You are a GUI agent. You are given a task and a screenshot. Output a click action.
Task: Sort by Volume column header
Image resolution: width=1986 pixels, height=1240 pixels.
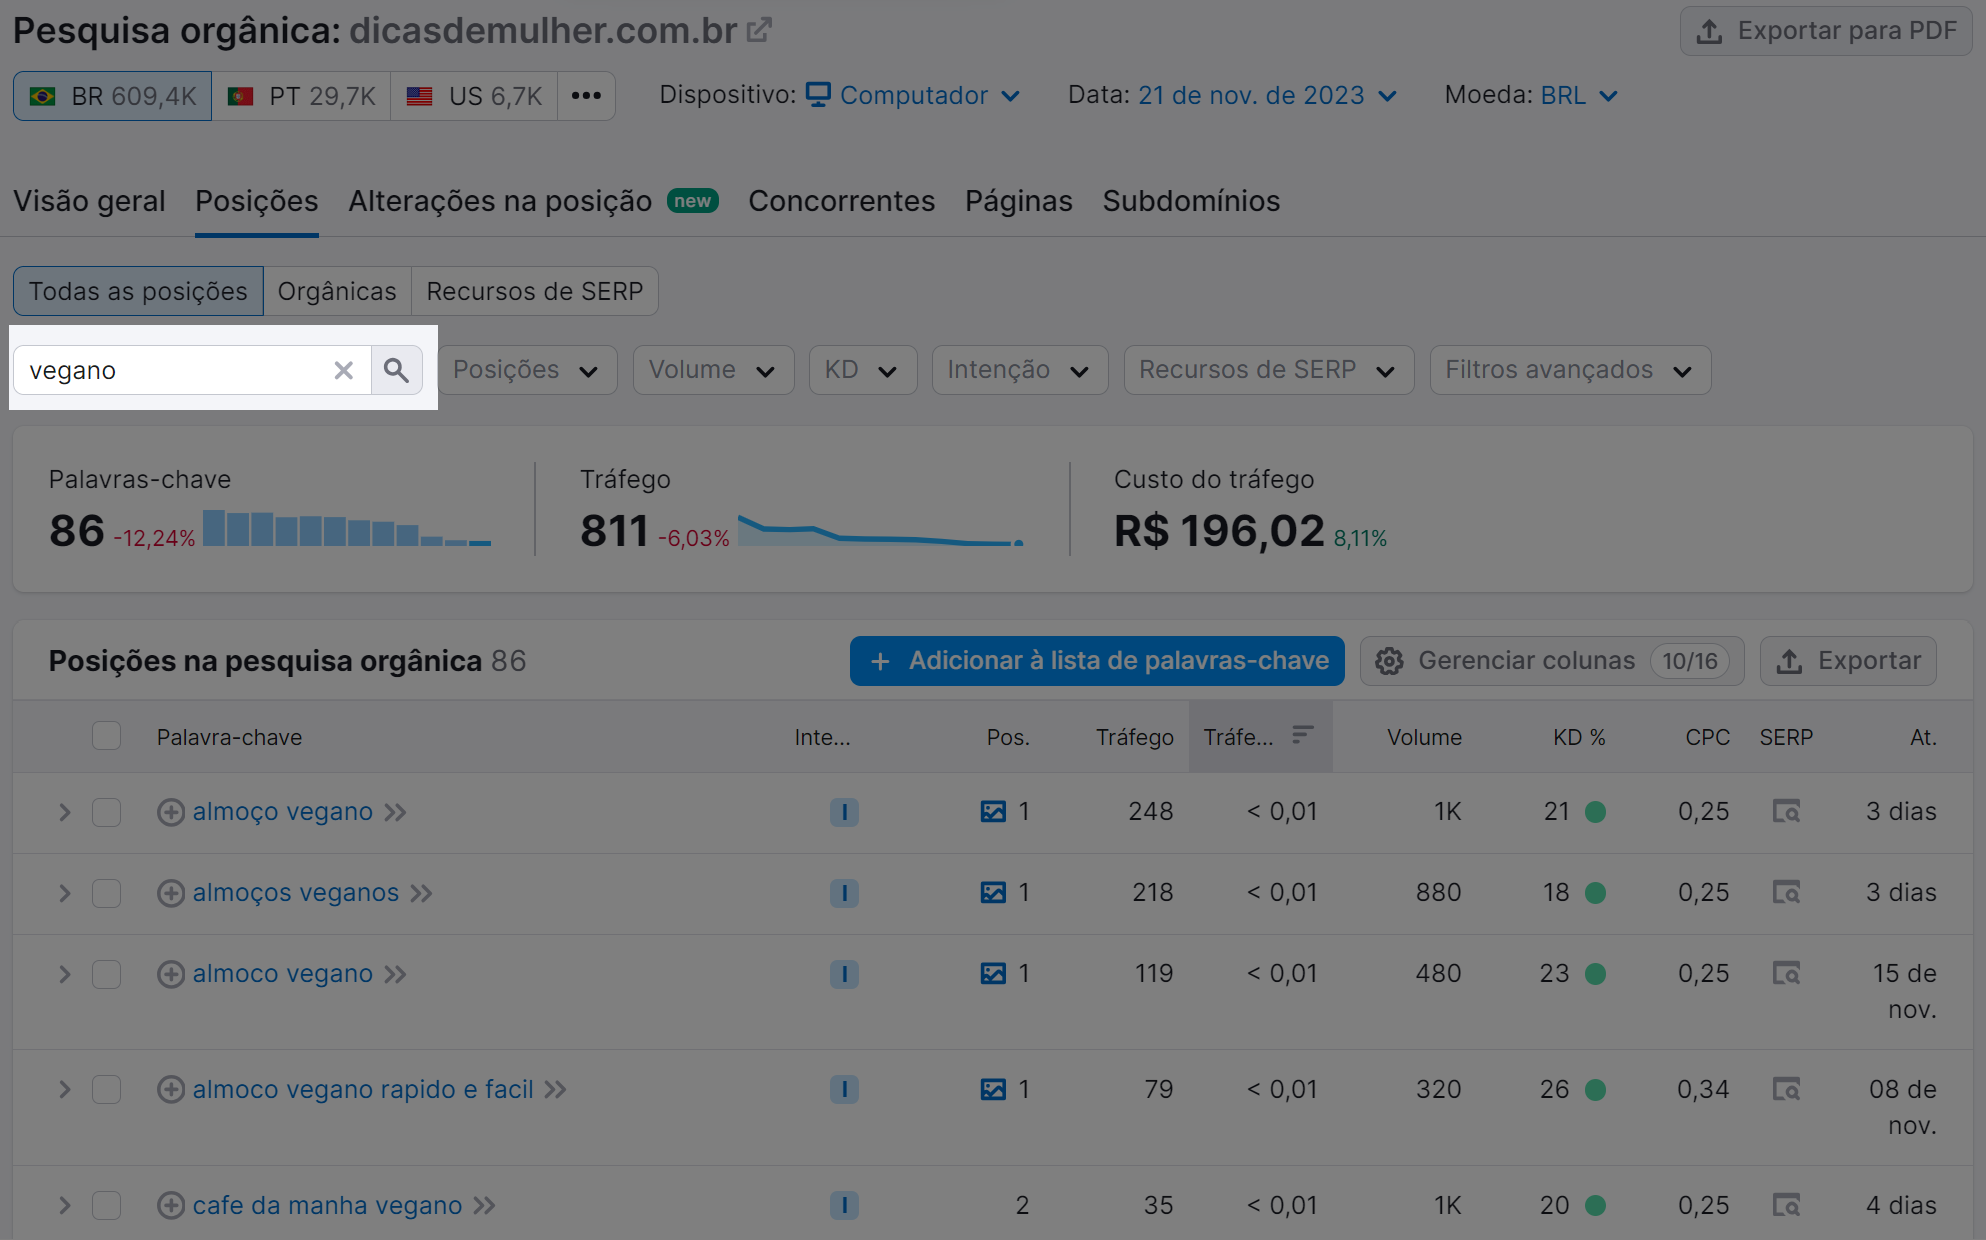coord(1424,737)
